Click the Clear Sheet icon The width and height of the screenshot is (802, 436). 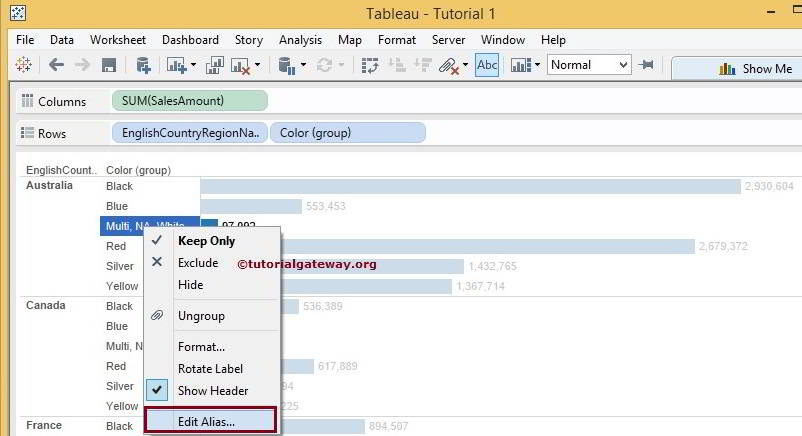[240, 66]
